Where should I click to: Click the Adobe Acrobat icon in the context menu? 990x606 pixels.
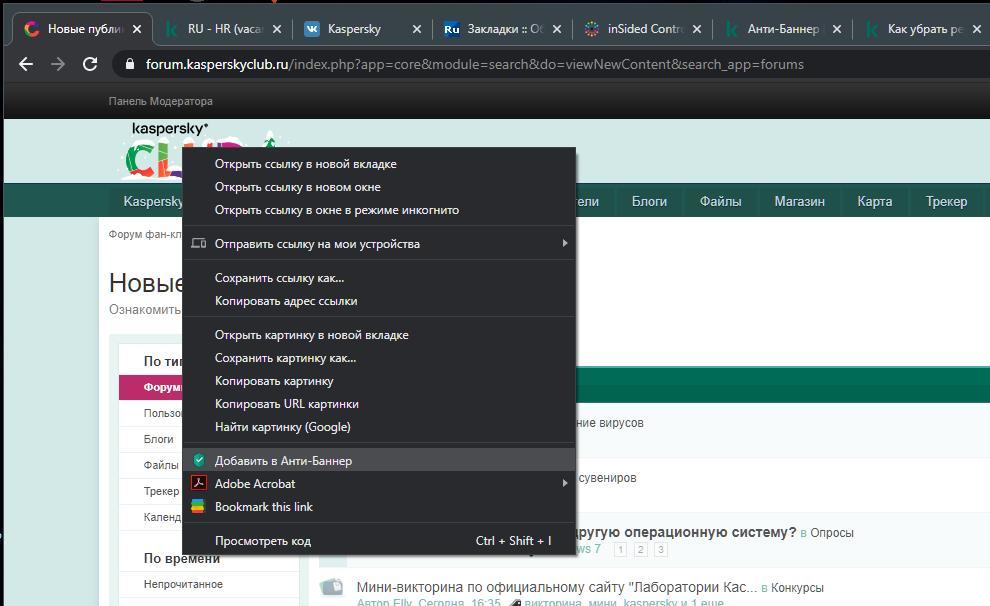pos(199,483)
